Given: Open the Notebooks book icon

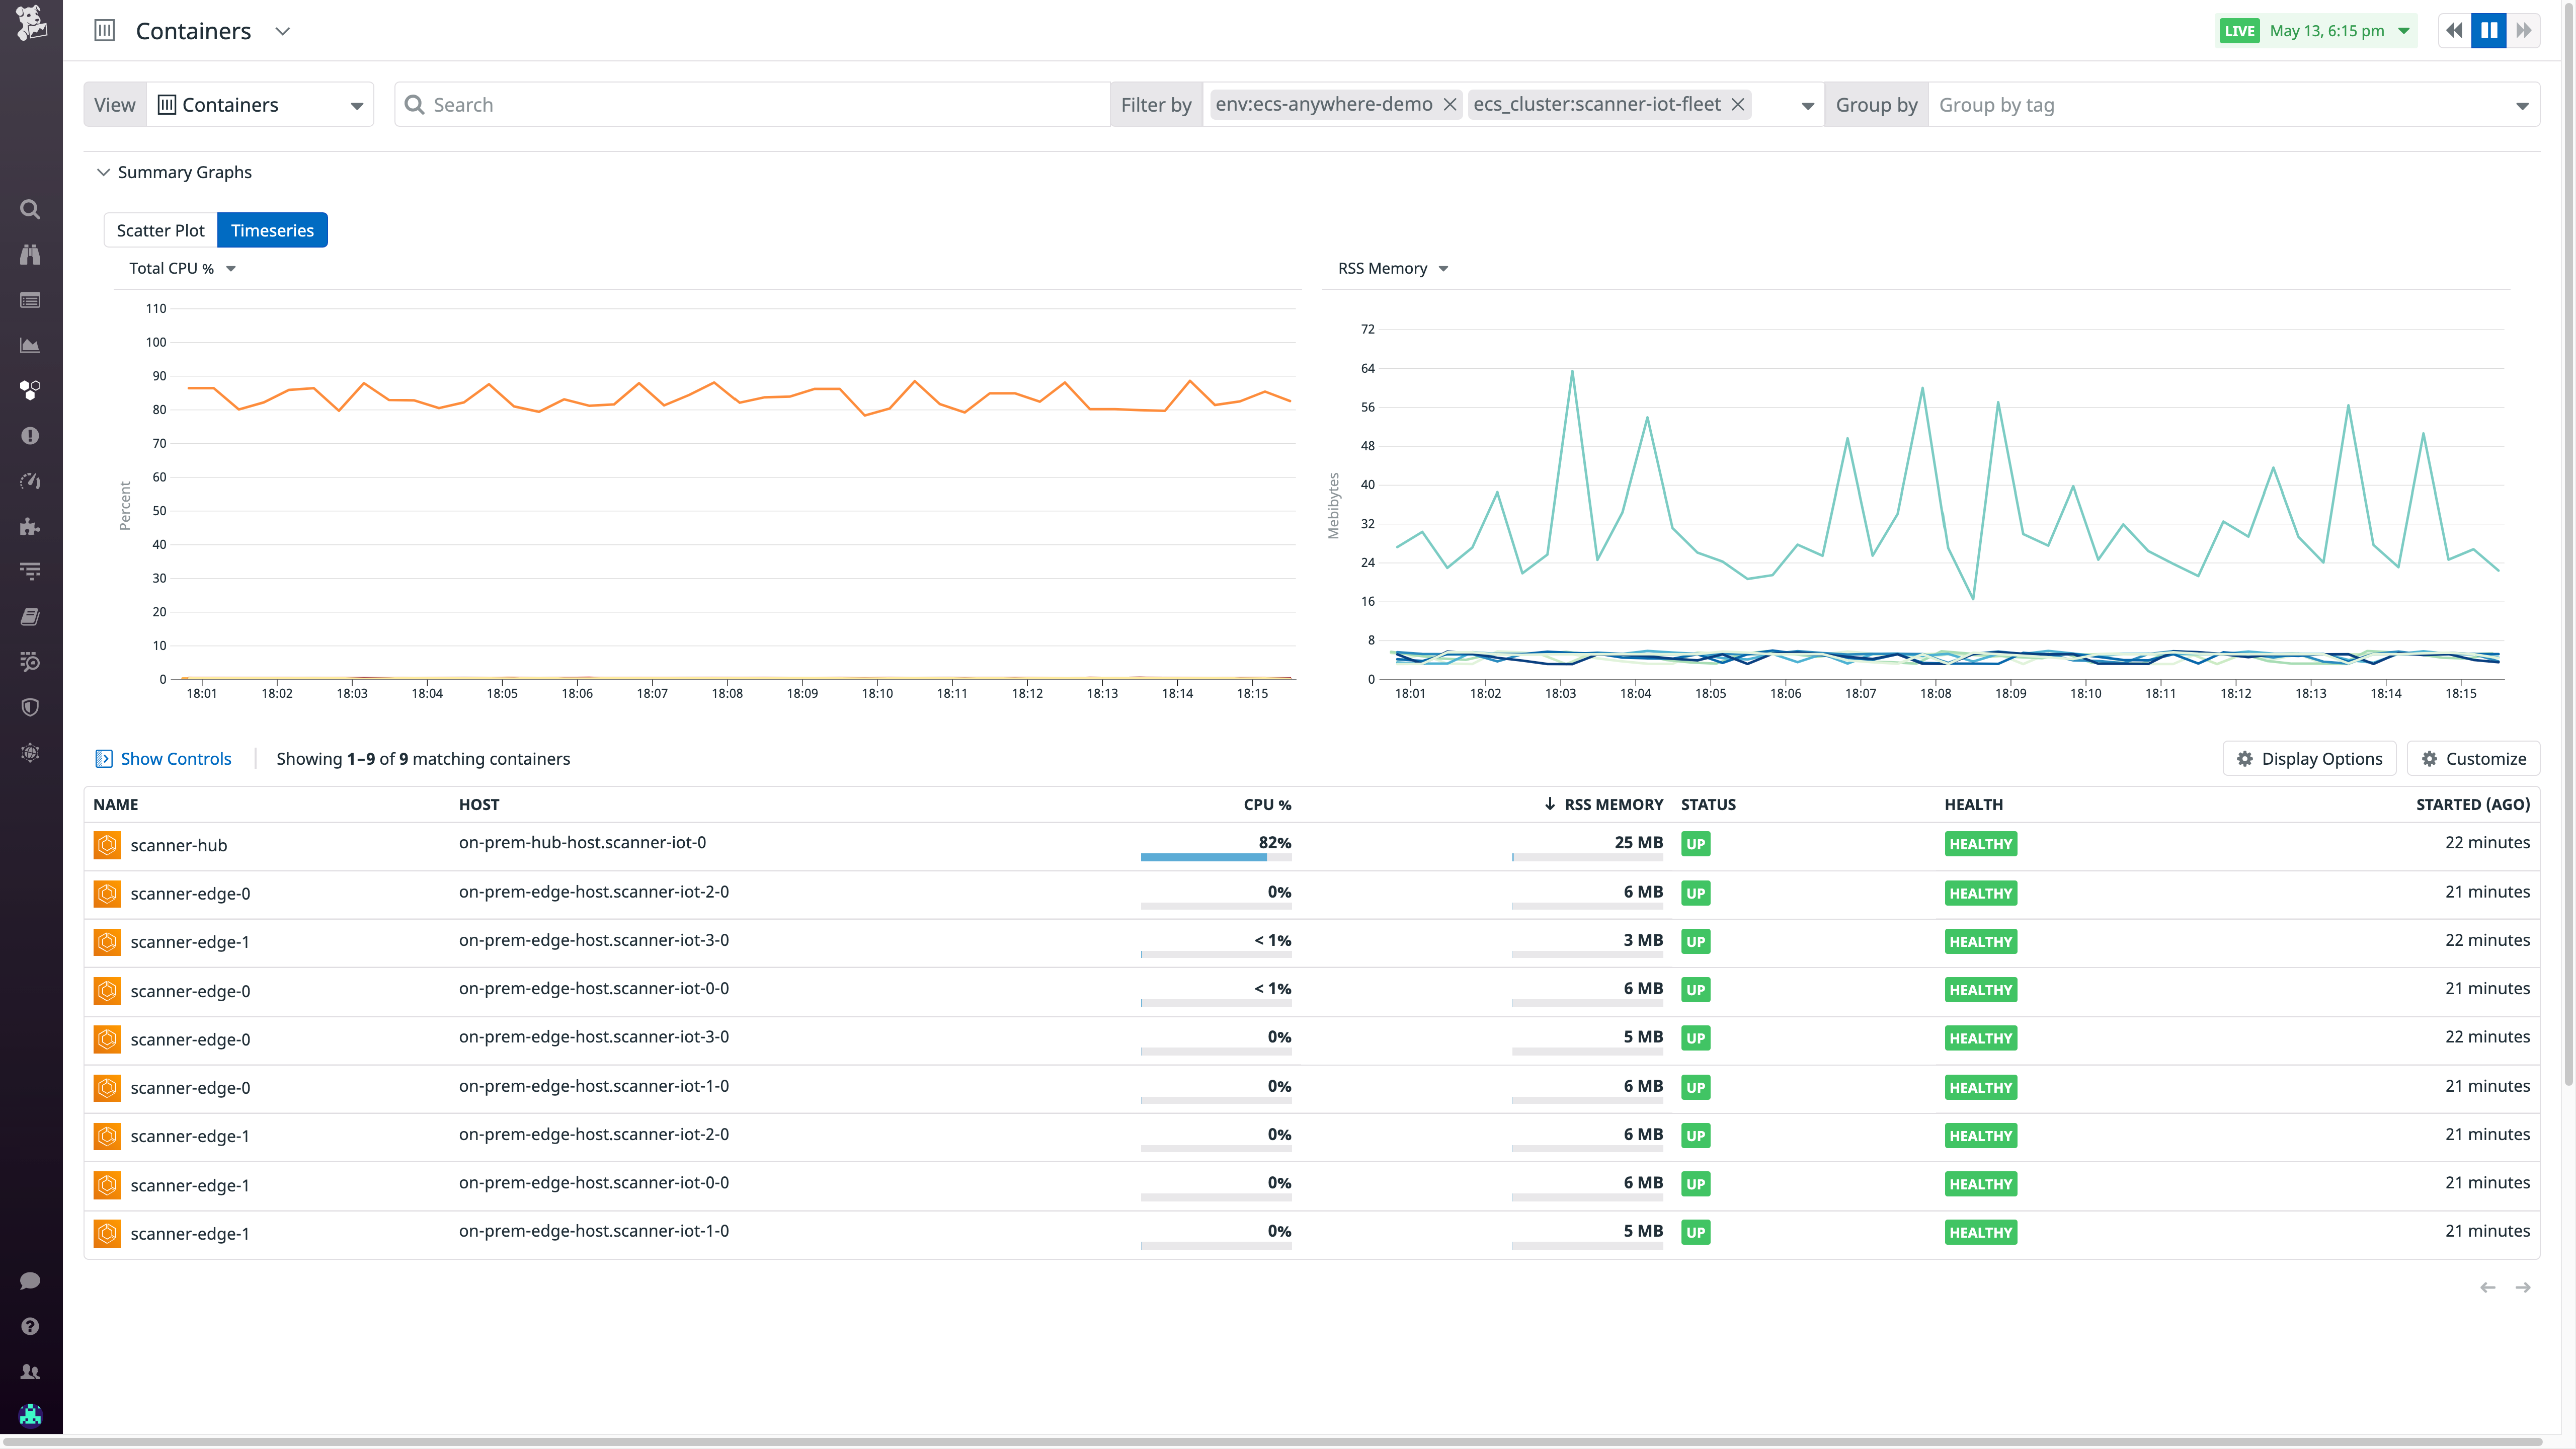Looking at the screenshot, I should pyautogui.click(x=30, y=616).
